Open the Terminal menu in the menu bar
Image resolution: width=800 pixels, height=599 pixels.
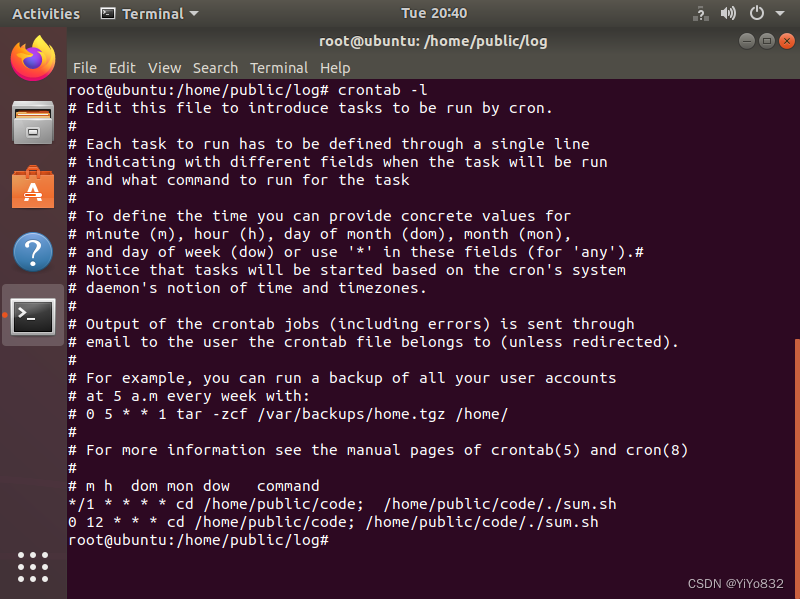pos(279,68)
